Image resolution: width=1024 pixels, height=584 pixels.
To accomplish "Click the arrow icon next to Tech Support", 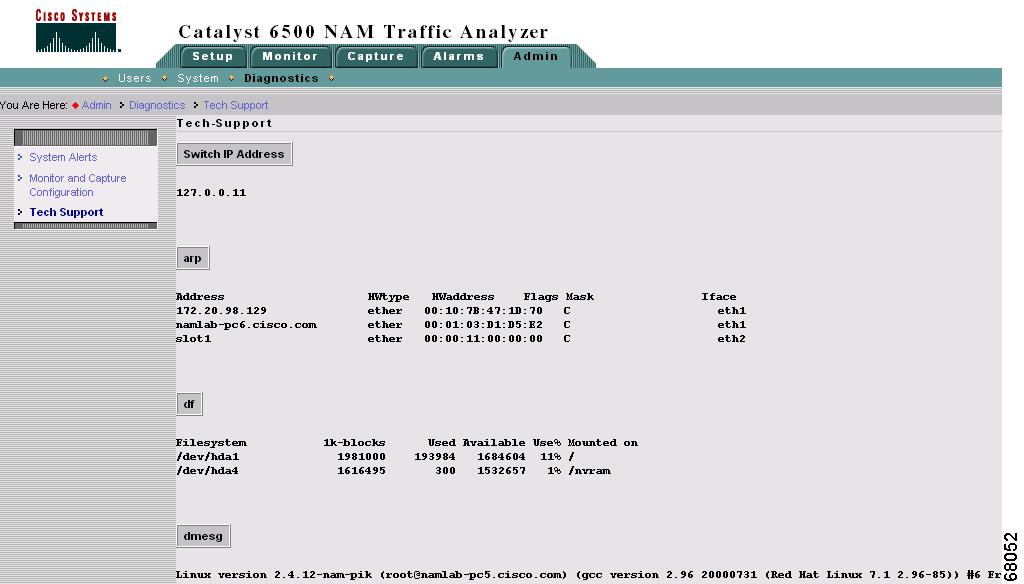I will [x=20, y=212].
